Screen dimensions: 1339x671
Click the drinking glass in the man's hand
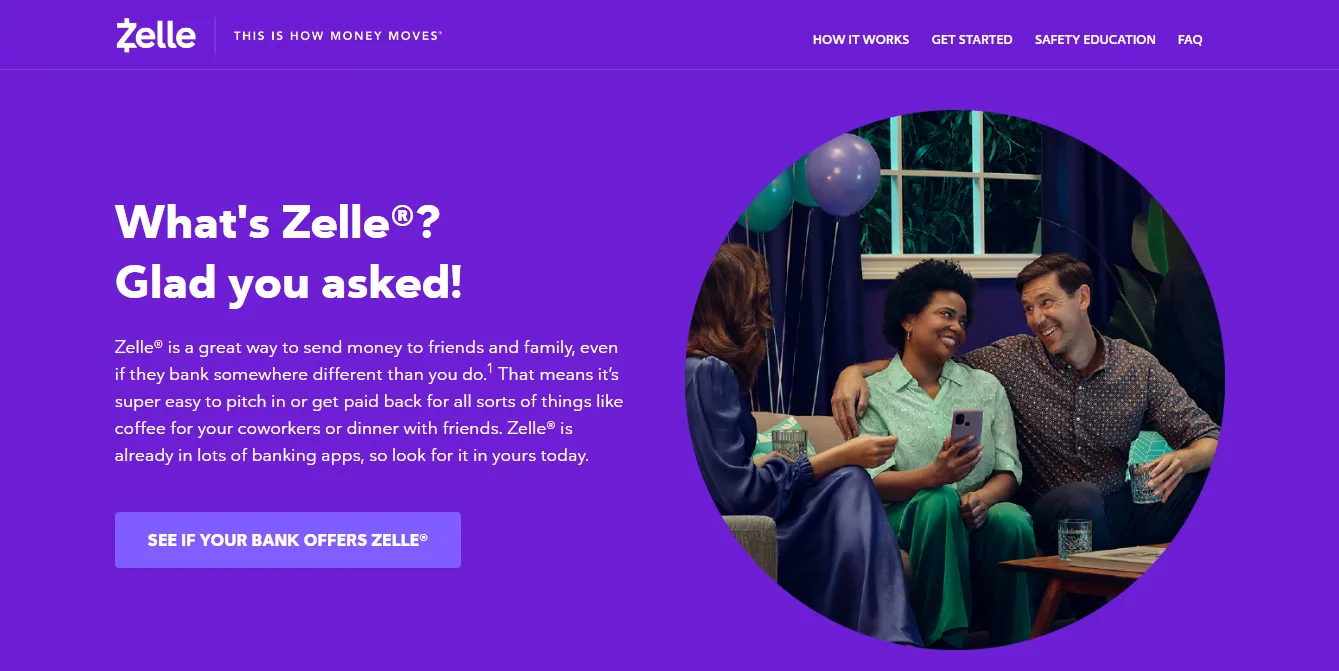[1145, 482]
